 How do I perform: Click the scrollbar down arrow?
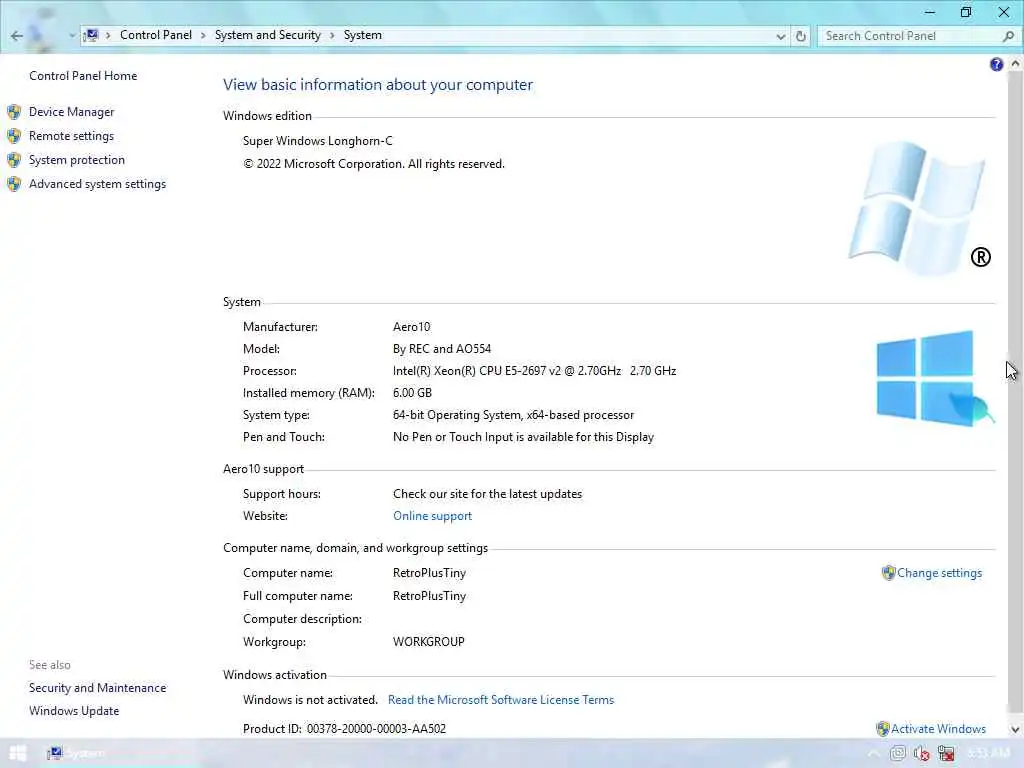tap(1015, 729)
